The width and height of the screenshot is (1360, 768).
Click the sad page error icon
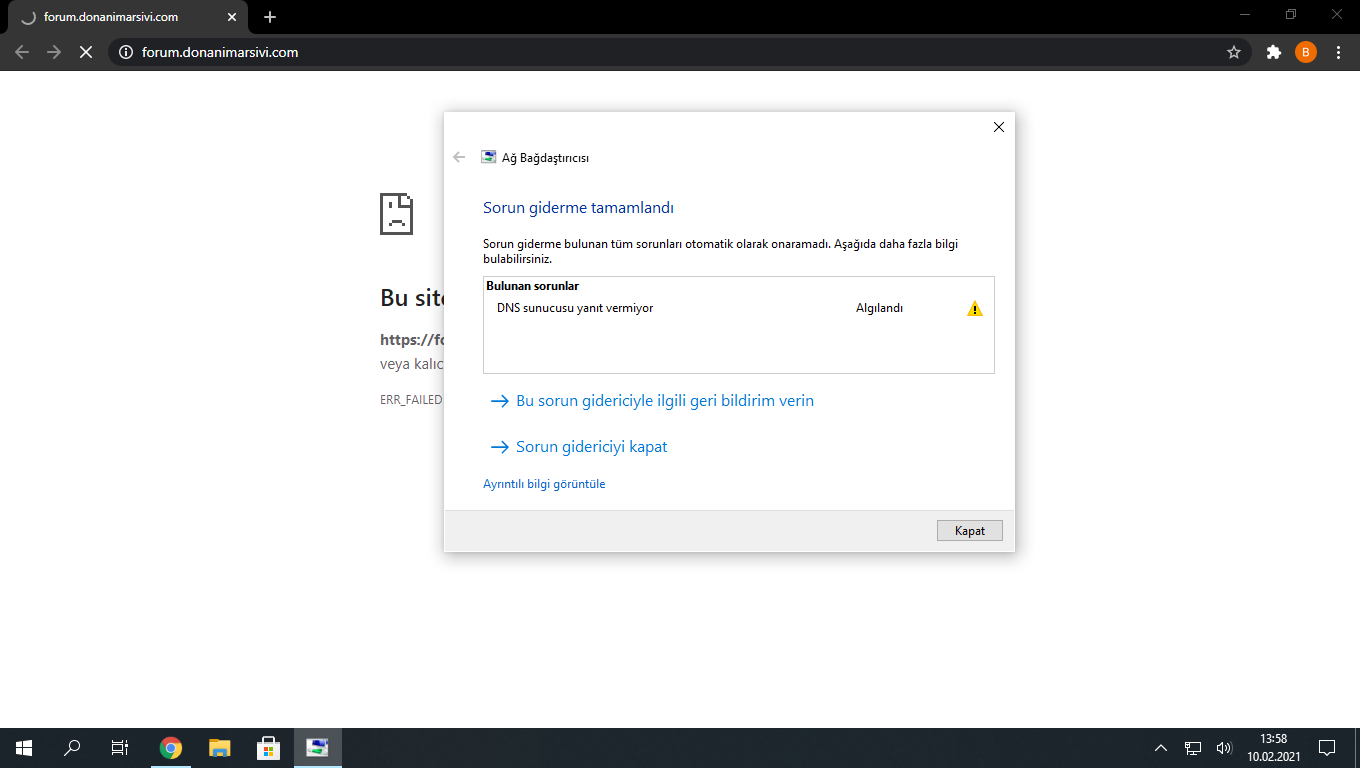(396, 213)
